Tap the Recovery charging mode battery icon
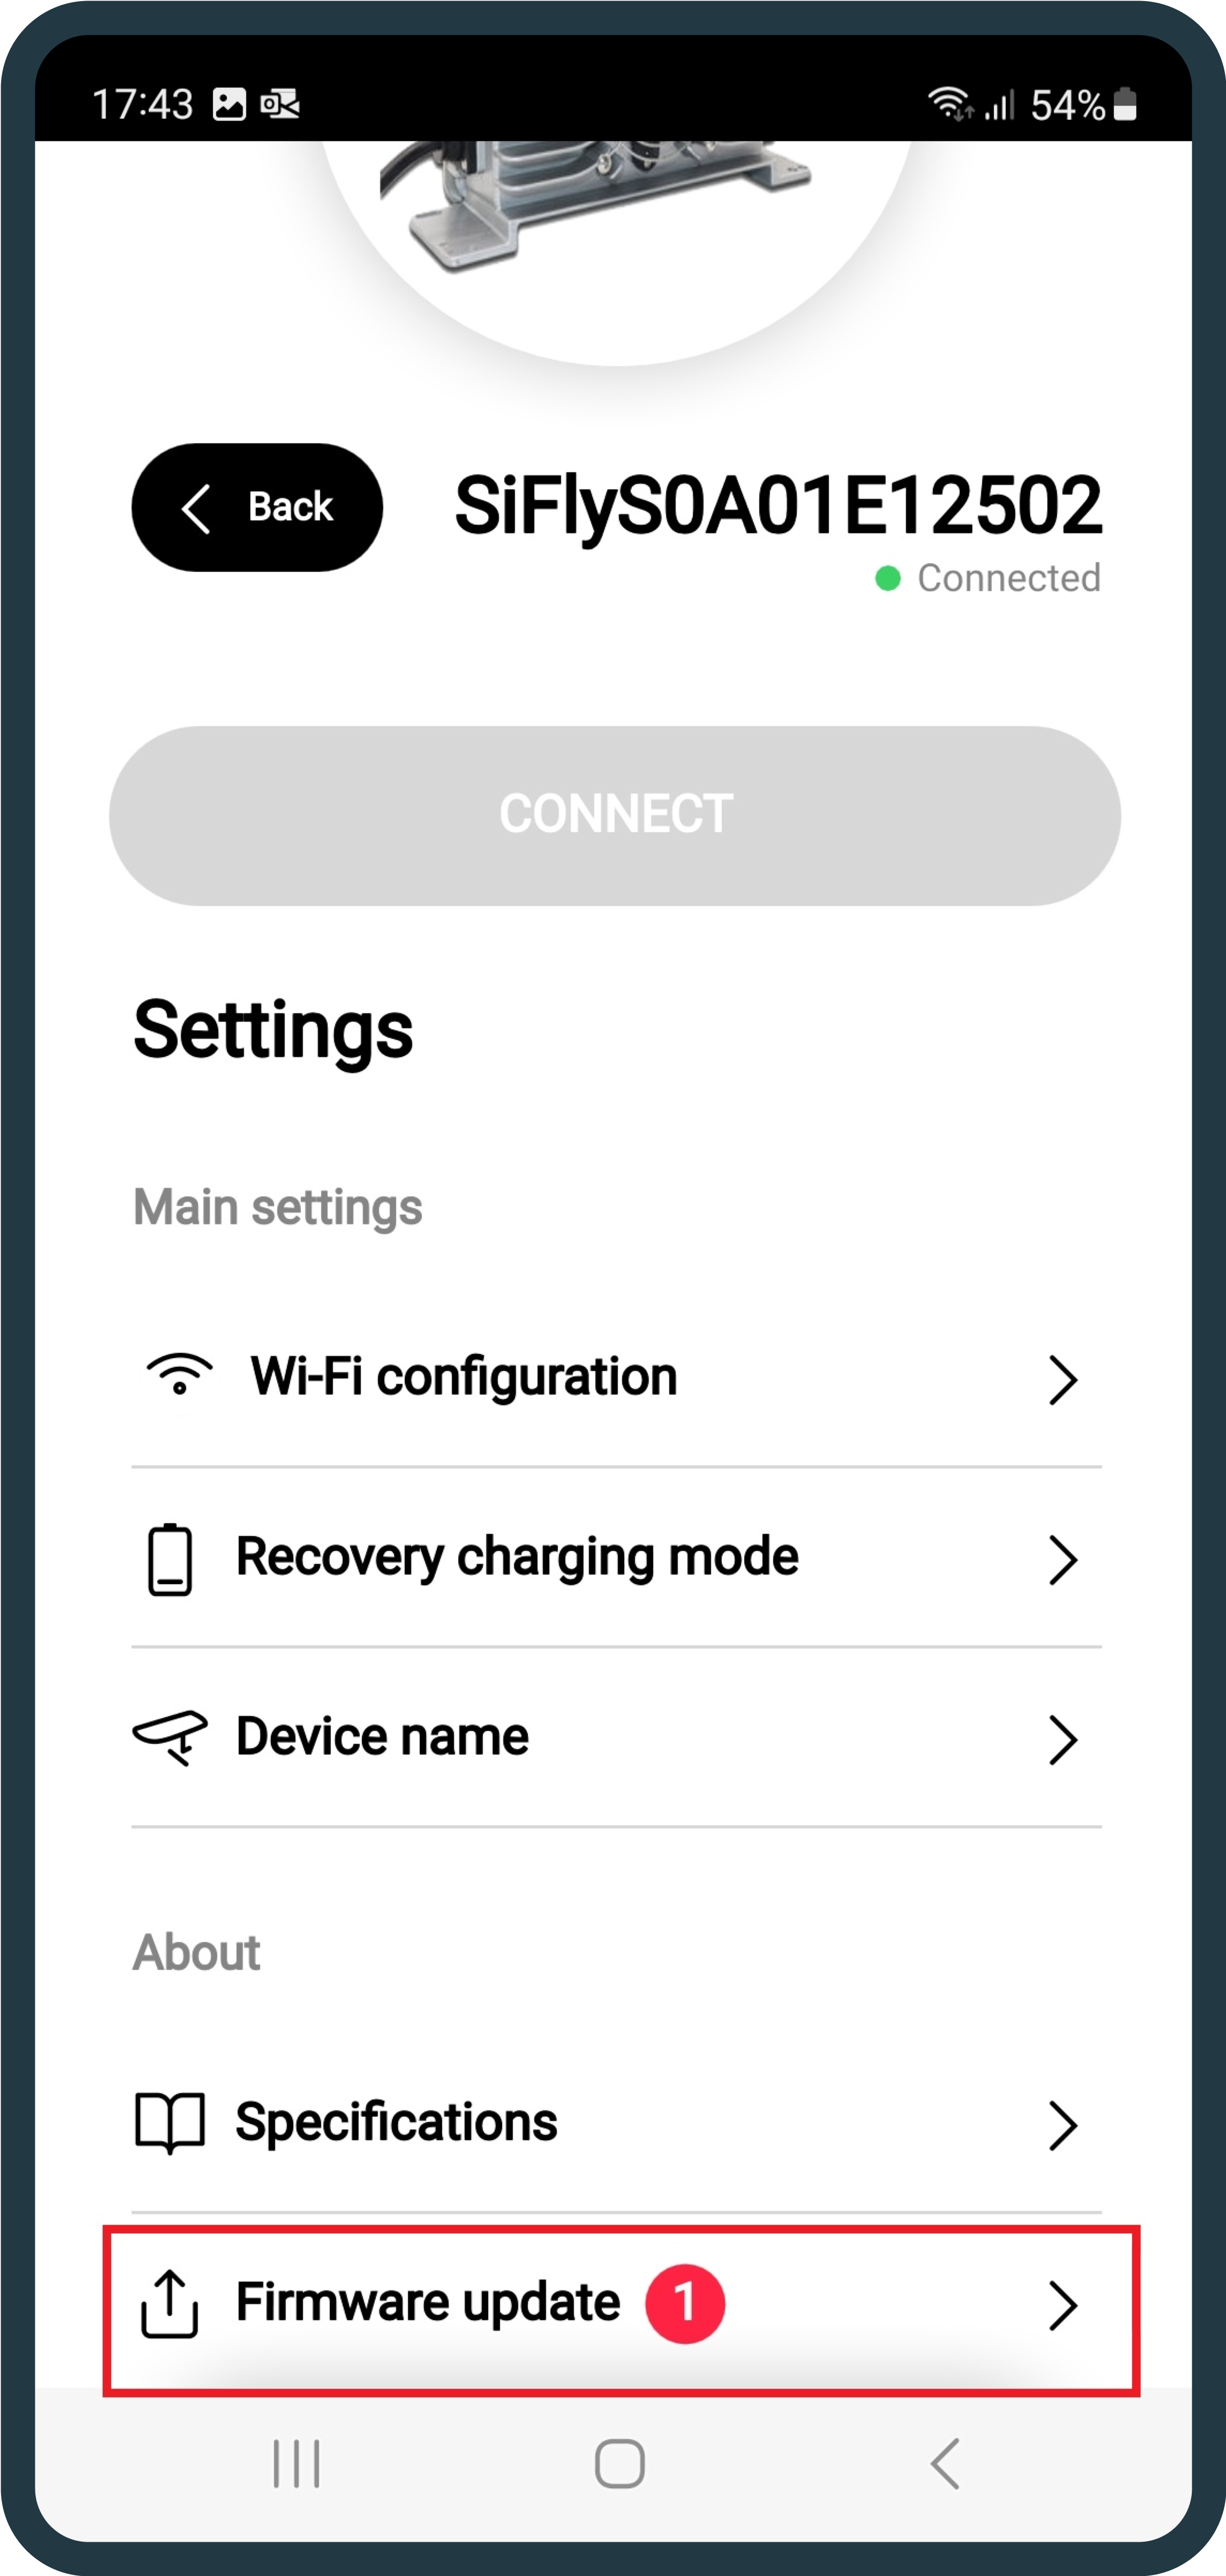The image size is (1226, 2576). tap(170, 1559)
